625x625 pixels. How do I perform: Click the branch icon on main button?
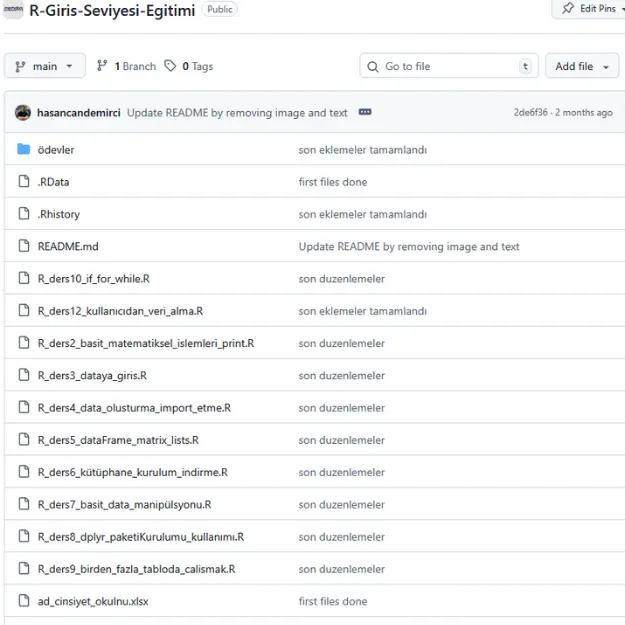pos(20,67)
